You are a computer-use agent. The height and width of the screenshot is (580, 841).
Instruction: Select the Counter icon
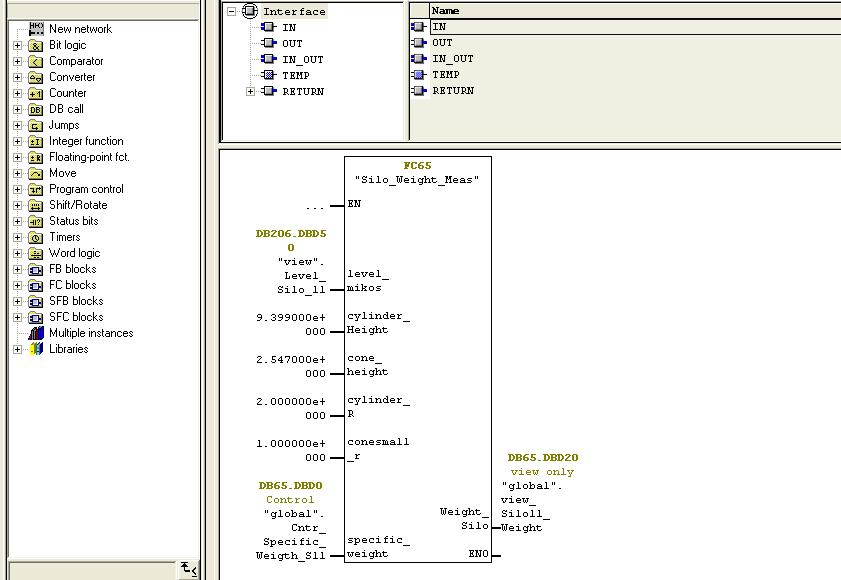pyautogui.click(x=35, y=93)
